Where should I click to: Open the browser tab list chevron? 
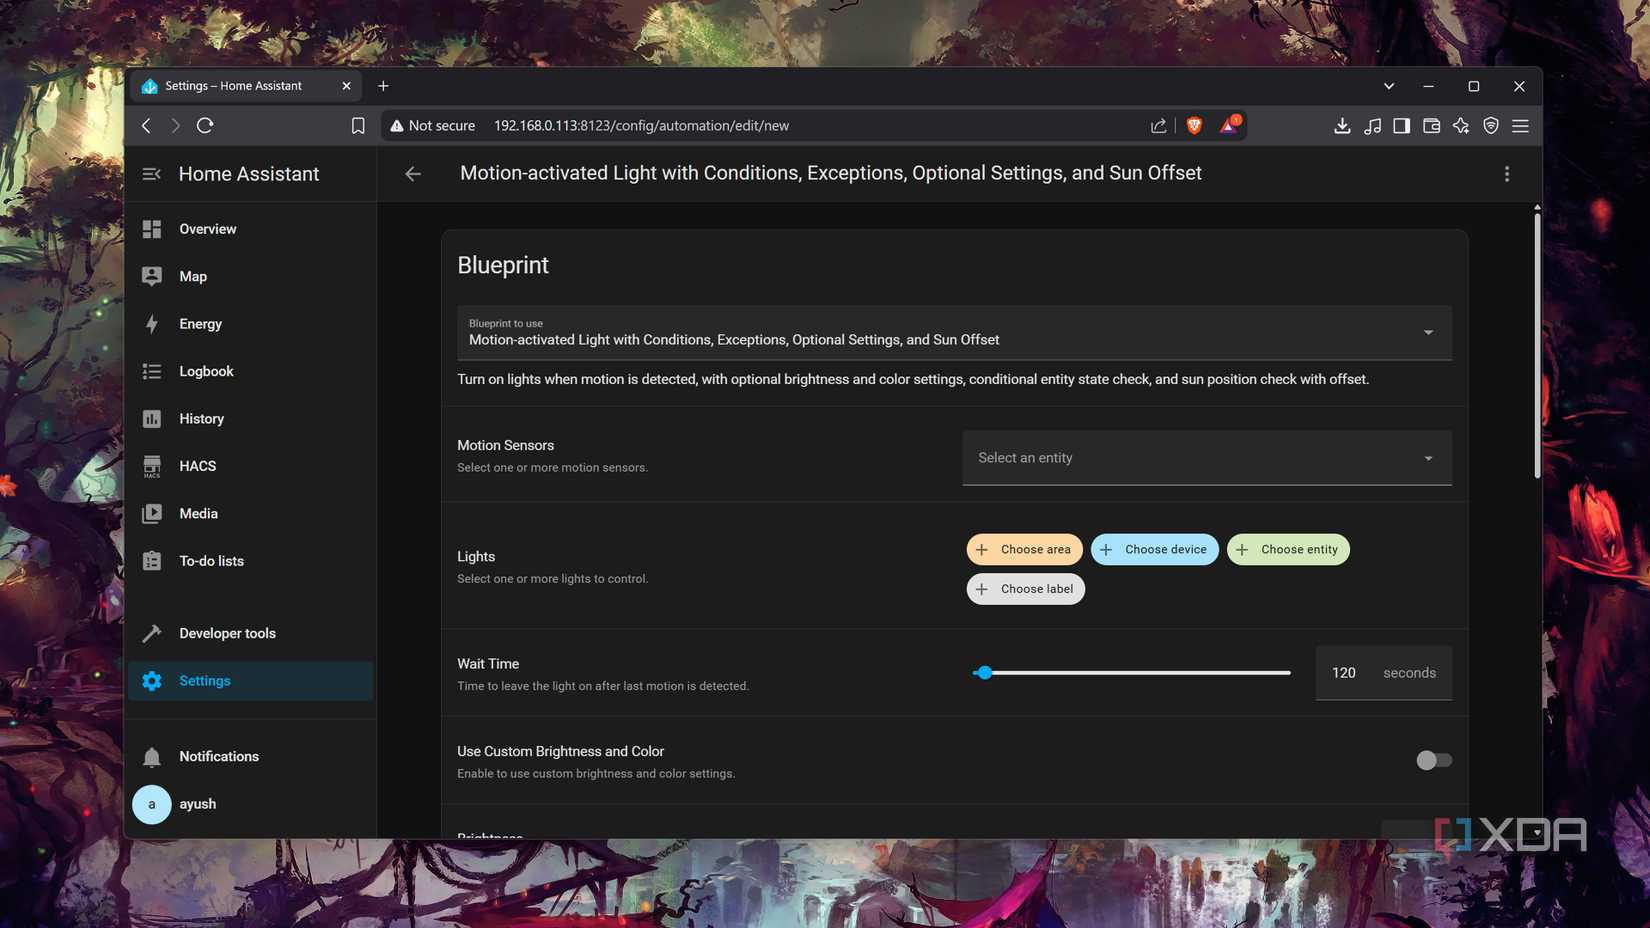point(1388,86)
